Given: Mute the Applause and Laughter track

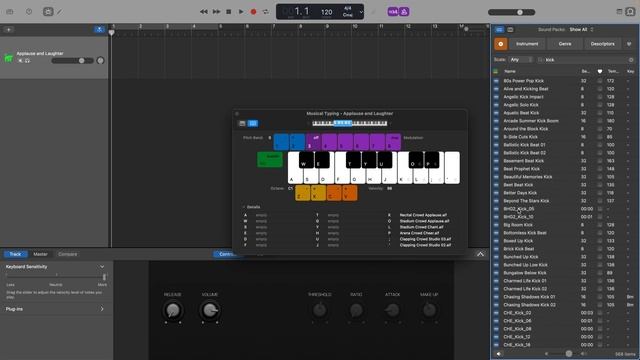Looking at the screenshot, I should pos(20,61).
